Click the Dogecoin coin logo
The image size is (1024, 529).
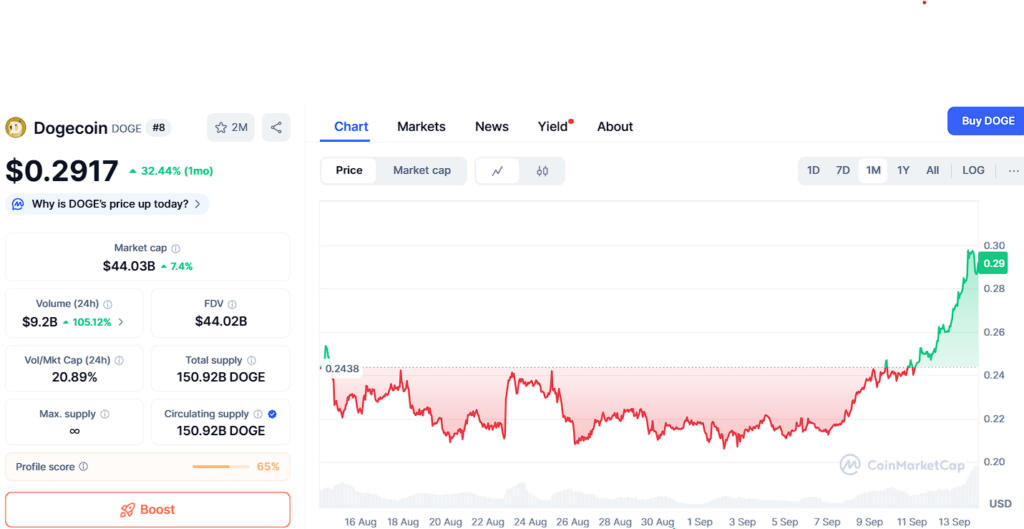pyautogui.click(x=16, y=127)
